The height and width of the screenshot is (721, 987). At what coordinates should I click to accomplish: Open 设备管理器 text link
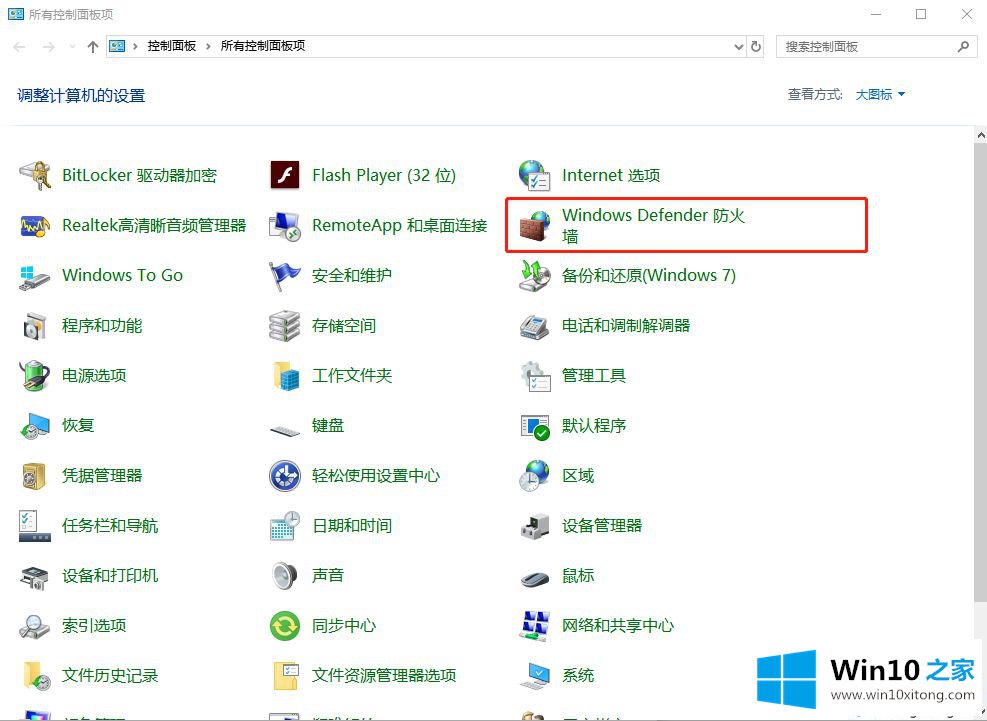point(602,526)
